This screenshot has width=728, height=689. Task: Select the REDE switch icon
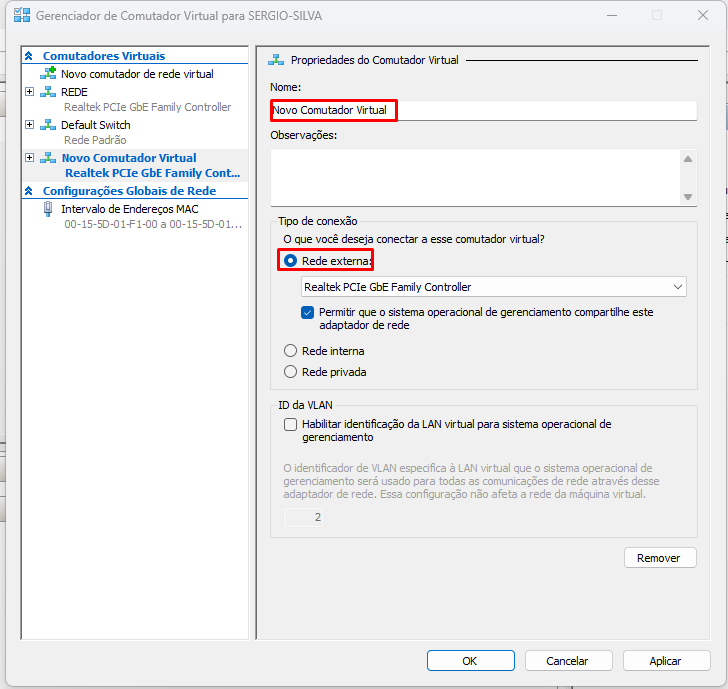(x=48, y=92)
